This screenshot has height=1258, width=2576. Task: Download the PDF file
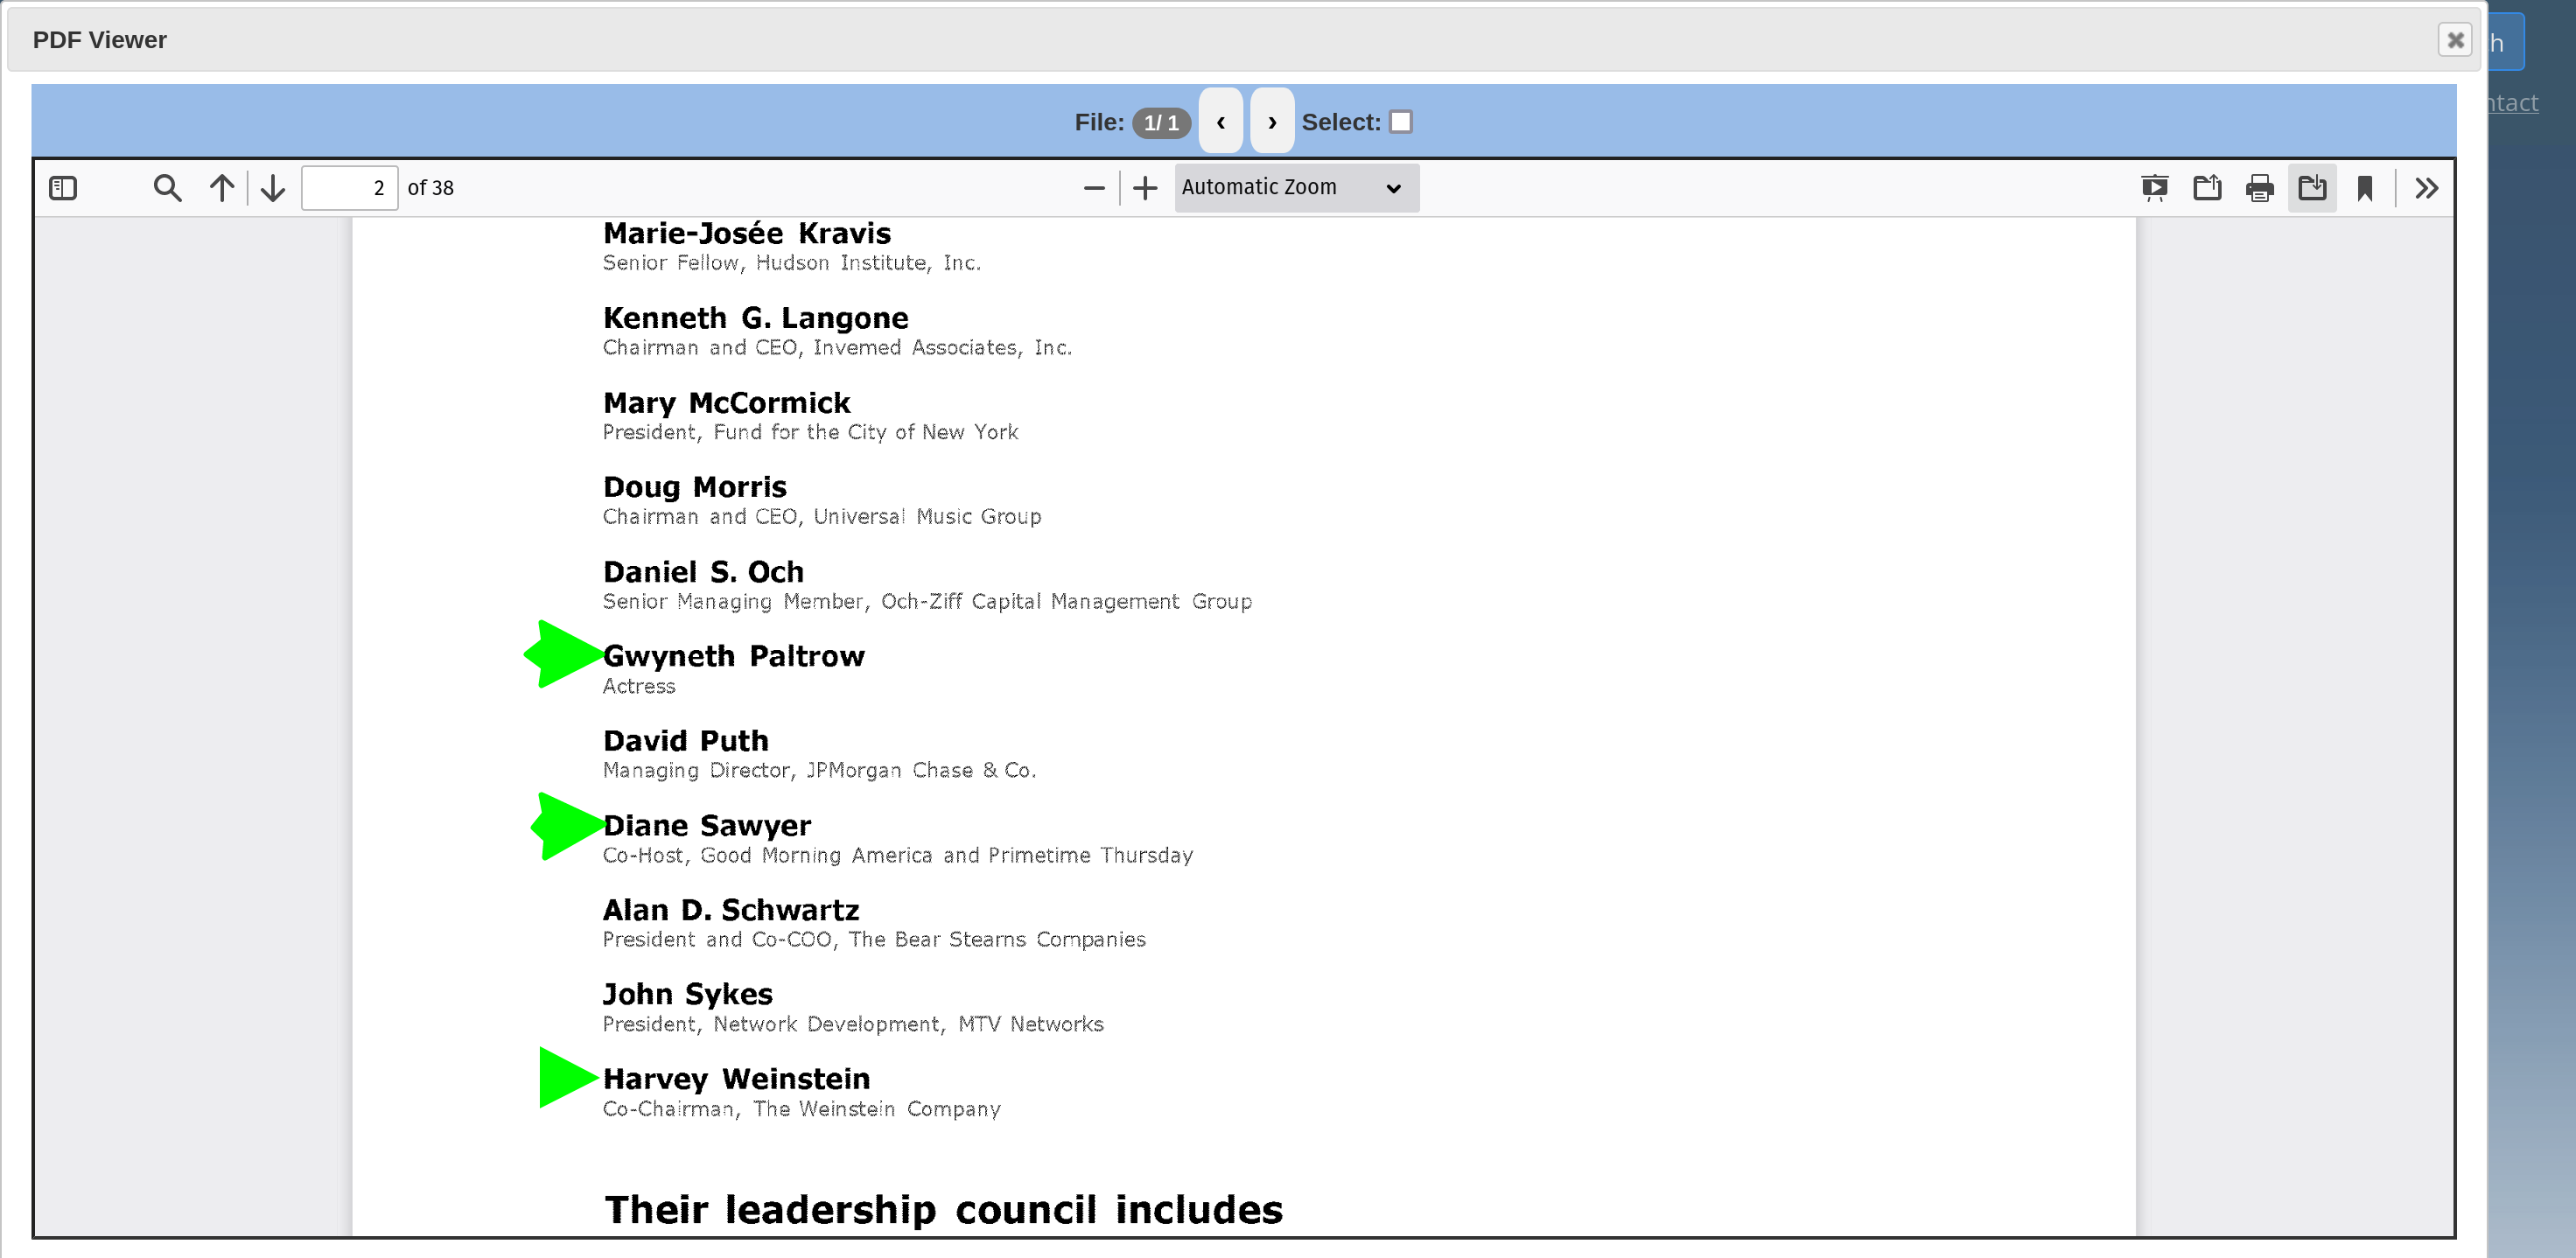(2312, 188)
